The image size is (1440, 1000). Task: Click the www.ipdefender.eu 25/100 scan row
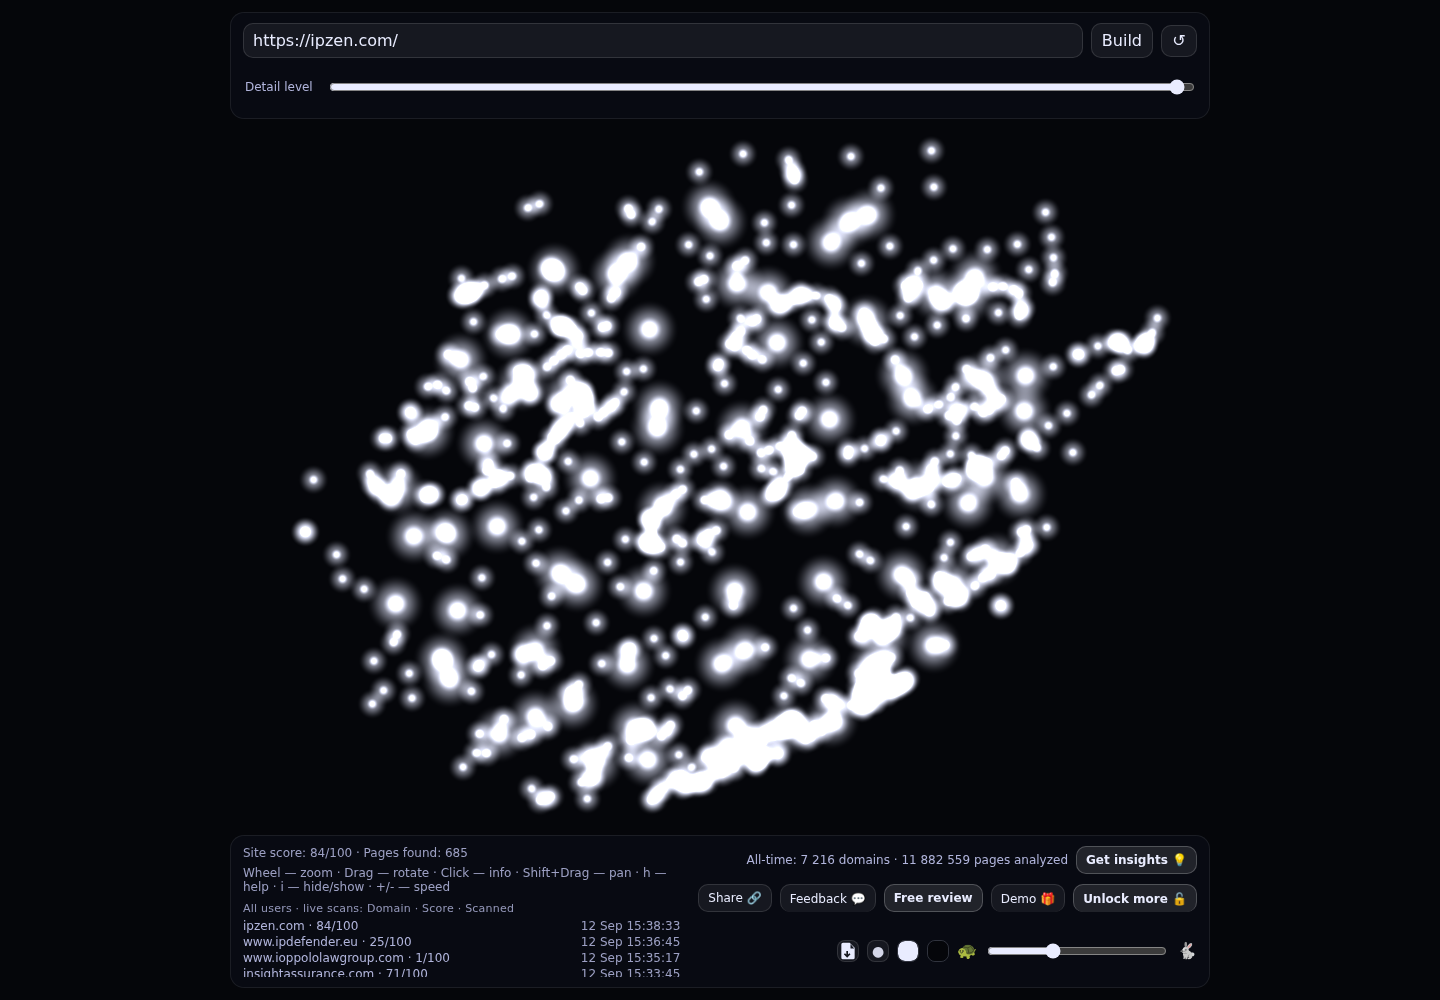(x=461, y=942)
